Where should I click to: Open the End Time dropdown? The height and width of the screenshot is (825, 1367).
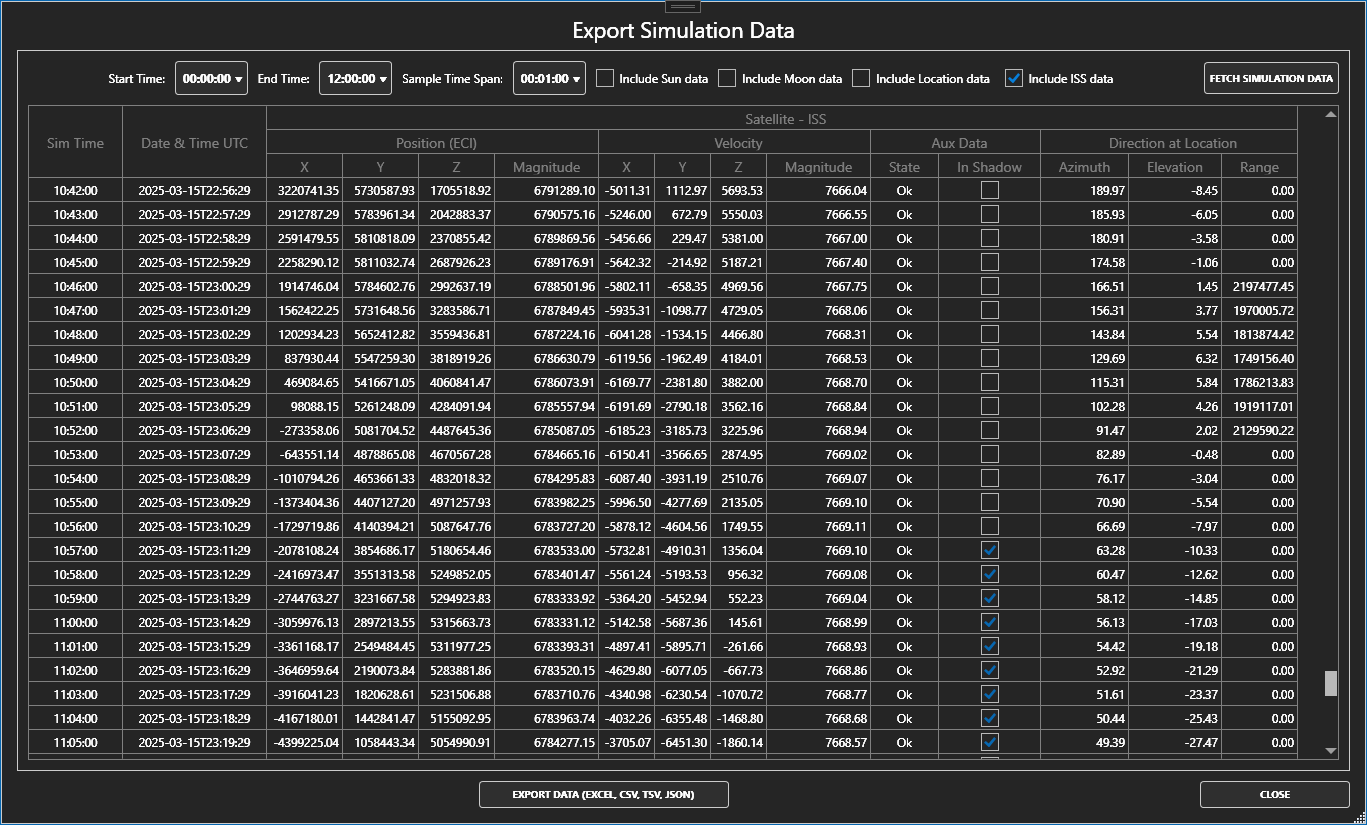[355, 78]
